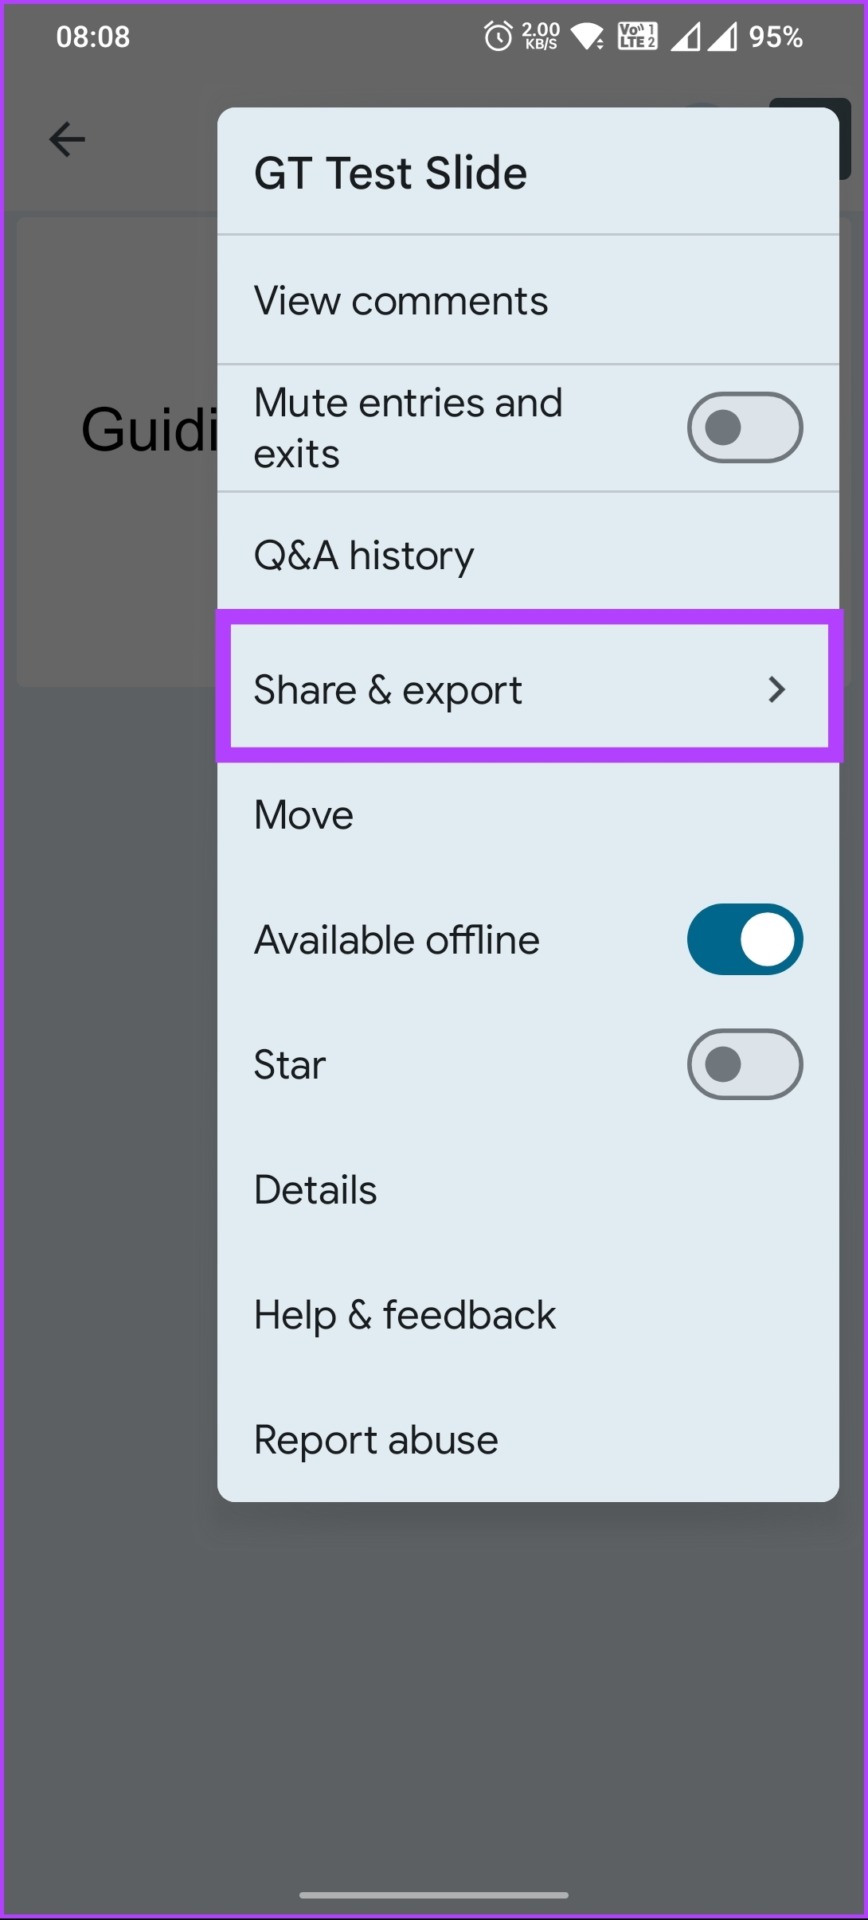Image resolution: width=868 pixels, height=1920 pixels.
Task: Select Report abuse
Action: [x=528, y=1440]
